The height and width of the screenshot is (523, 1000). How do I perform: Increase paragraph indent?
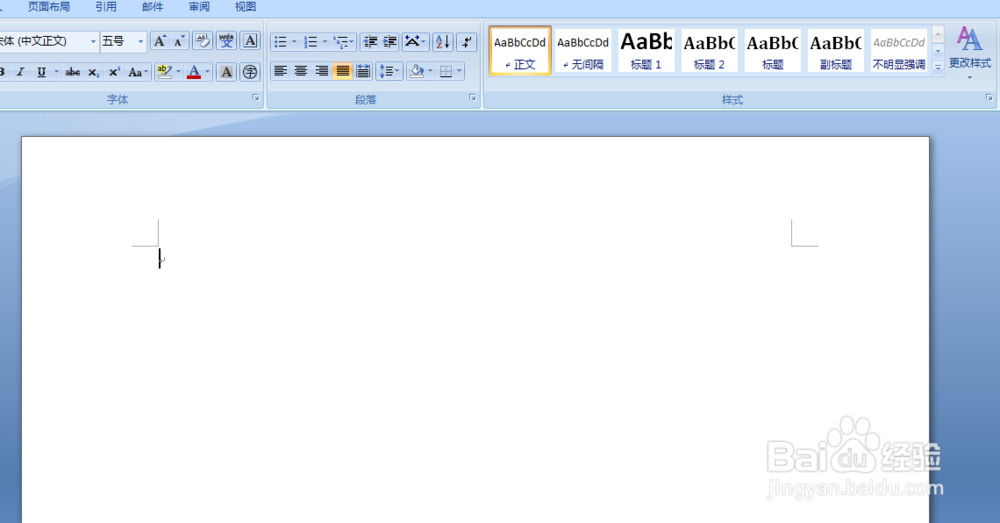(390, 42)
